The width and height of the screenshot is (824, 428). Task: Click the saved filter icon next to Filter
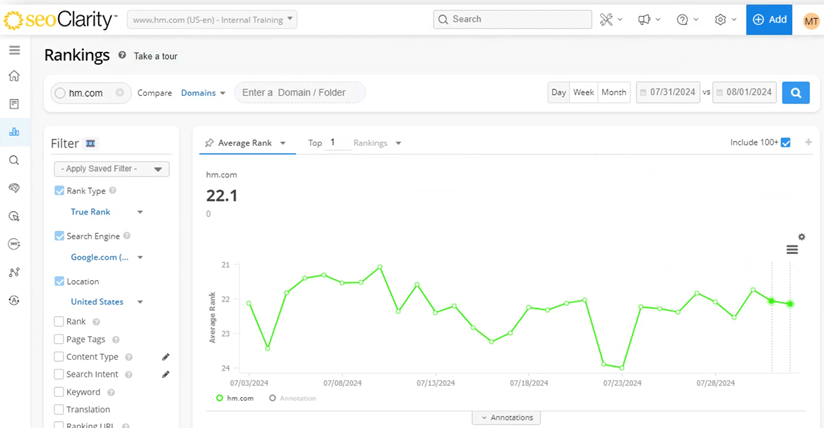coord(90,143)
